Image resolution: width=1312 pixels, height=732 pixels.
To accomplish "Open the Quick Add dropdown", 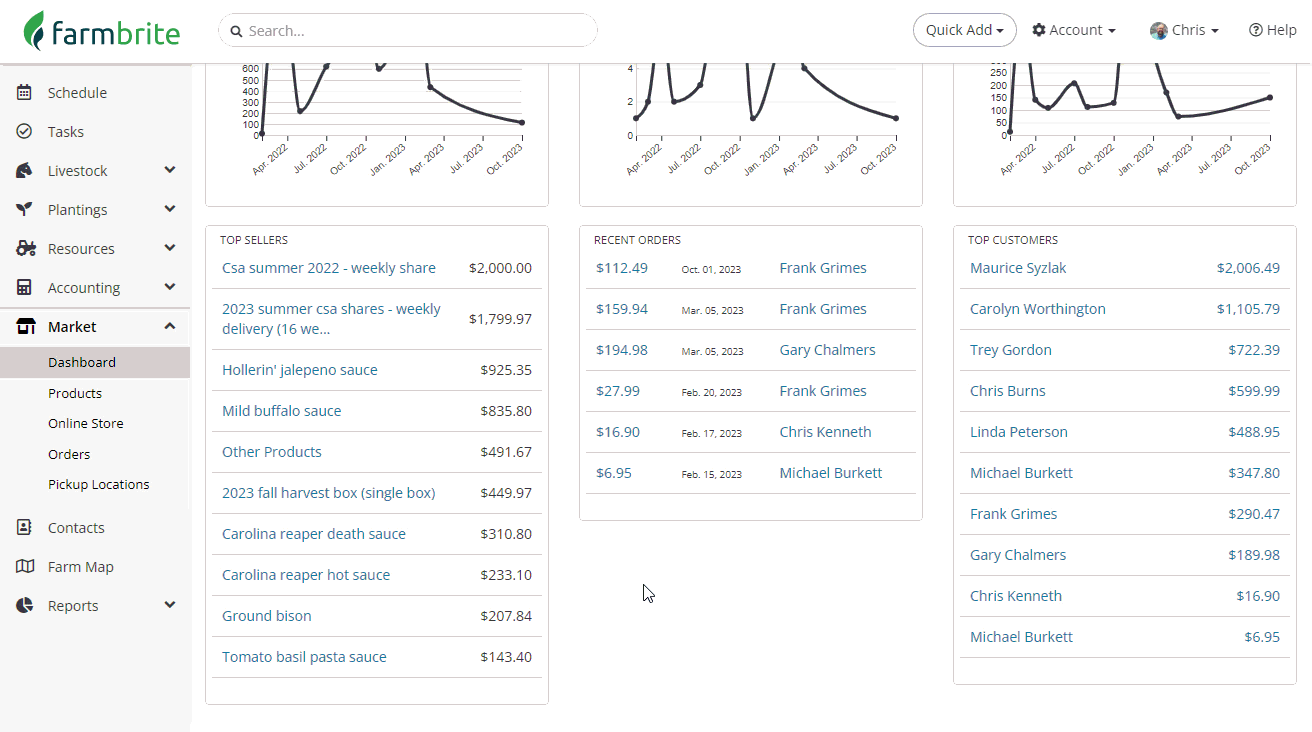I will (965, 30).
